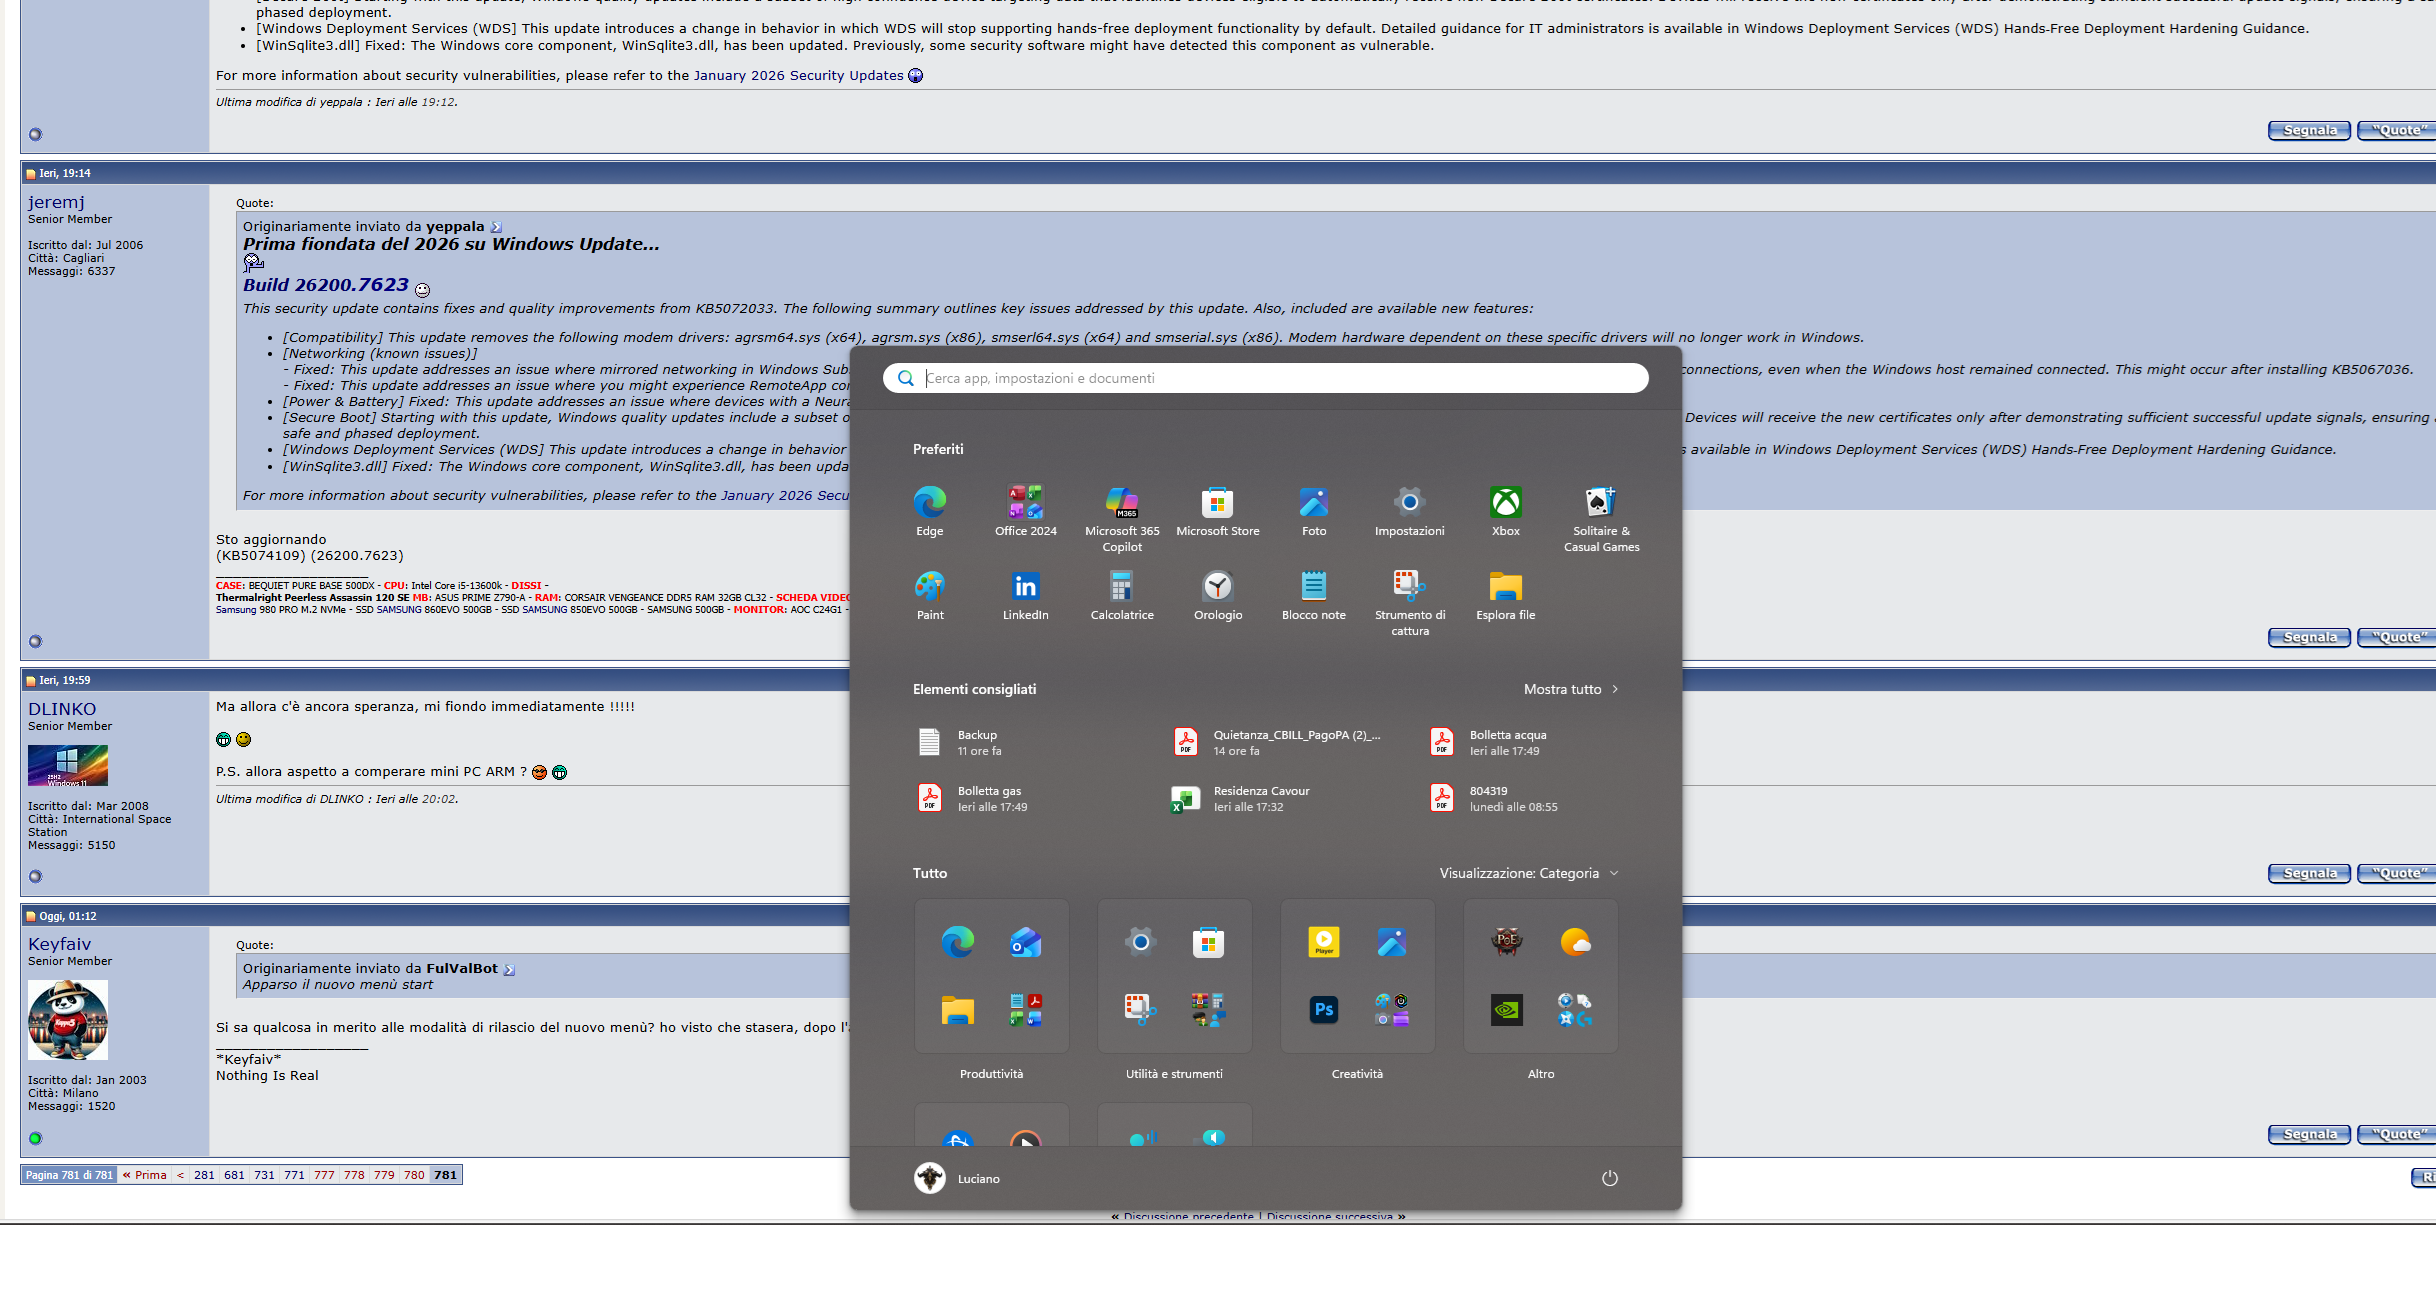2436x1306 pixels.
Task: Open the Produttività category folder
Action: [991, 976]
